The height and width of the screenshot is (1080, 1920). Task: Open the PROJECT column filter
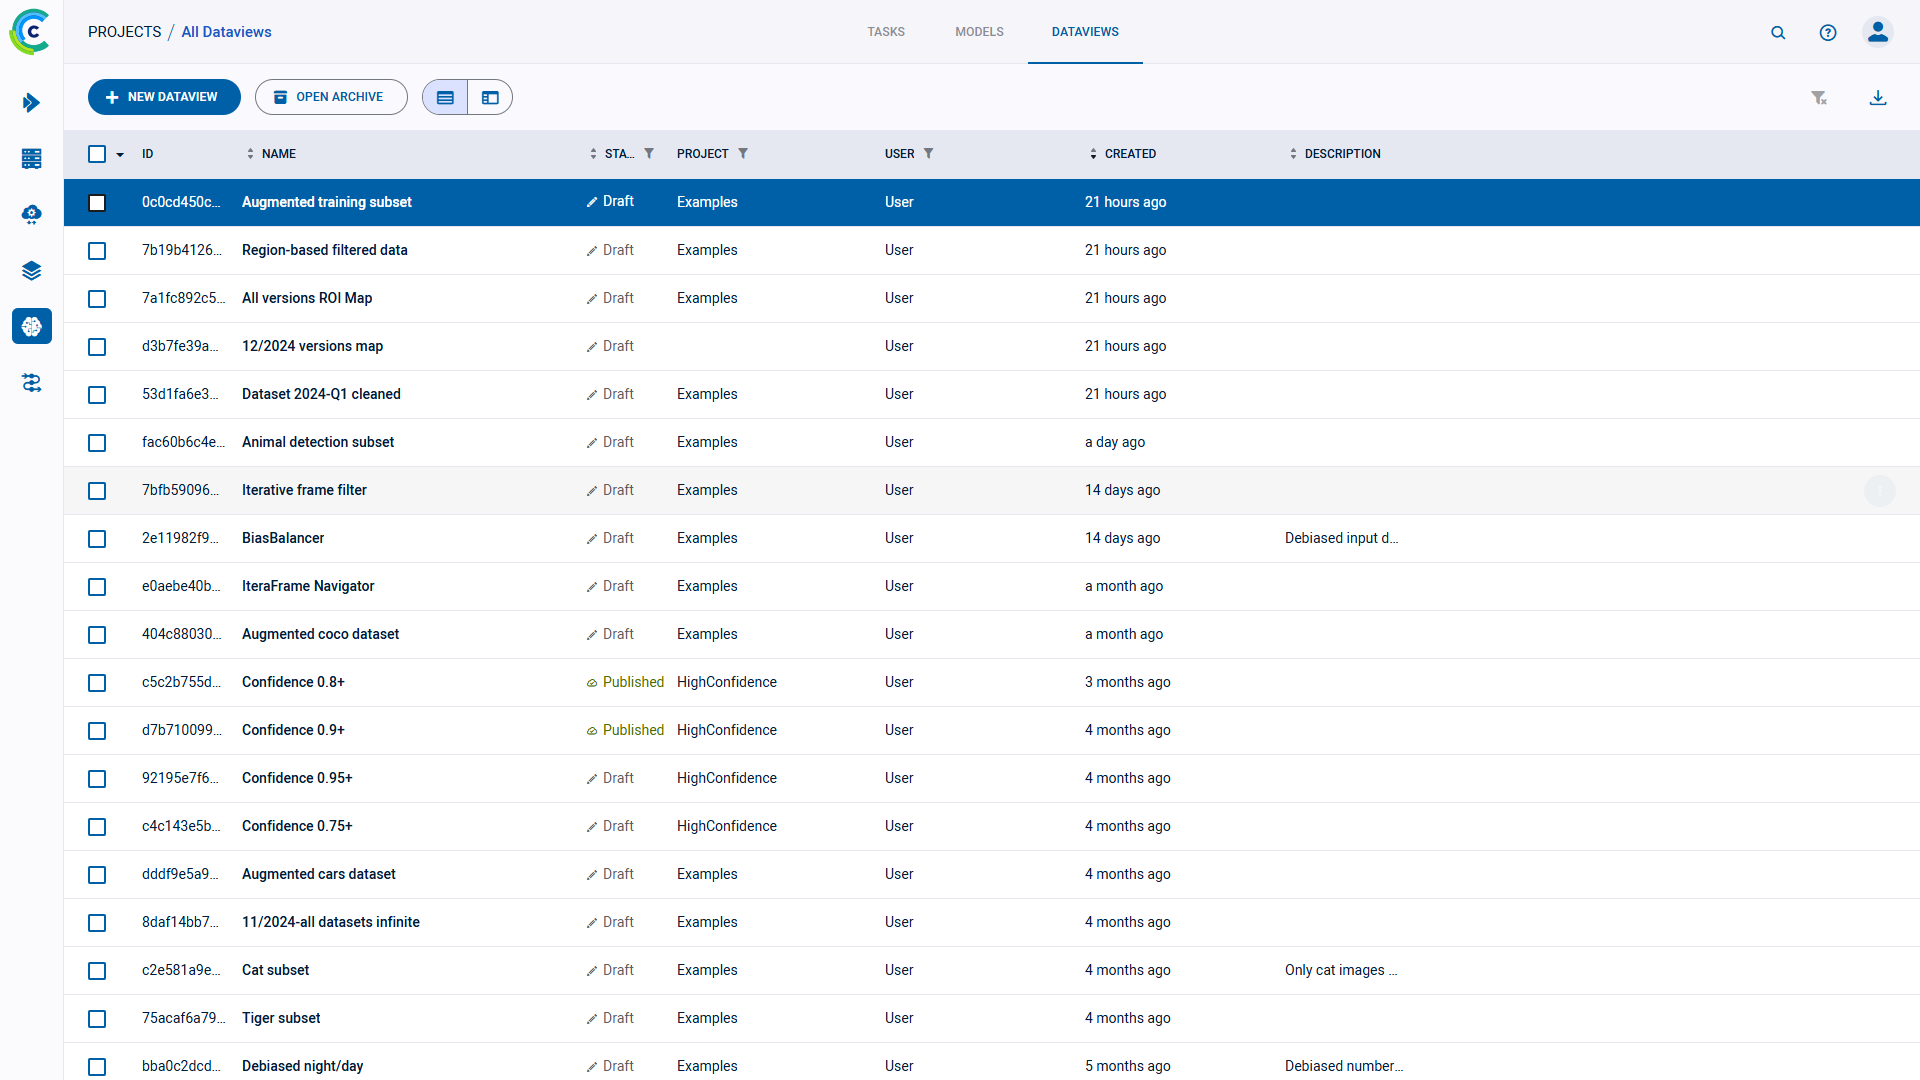tap(744, 153)
